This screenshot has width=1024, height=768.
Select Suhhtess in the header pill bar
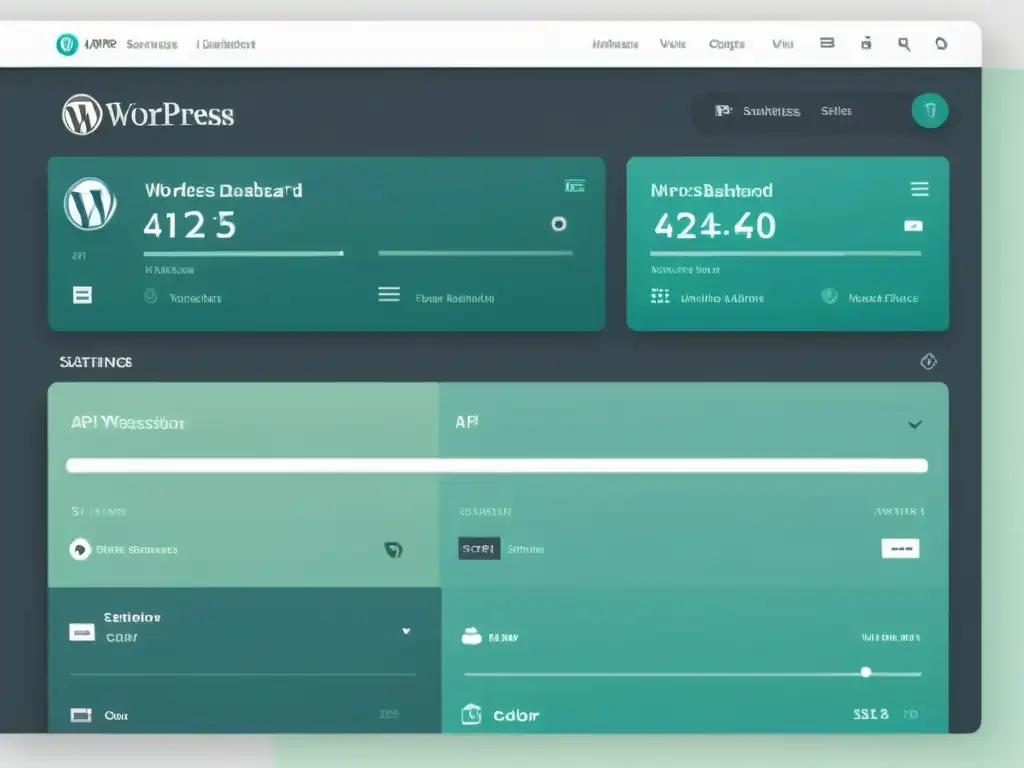pos(771,111)
